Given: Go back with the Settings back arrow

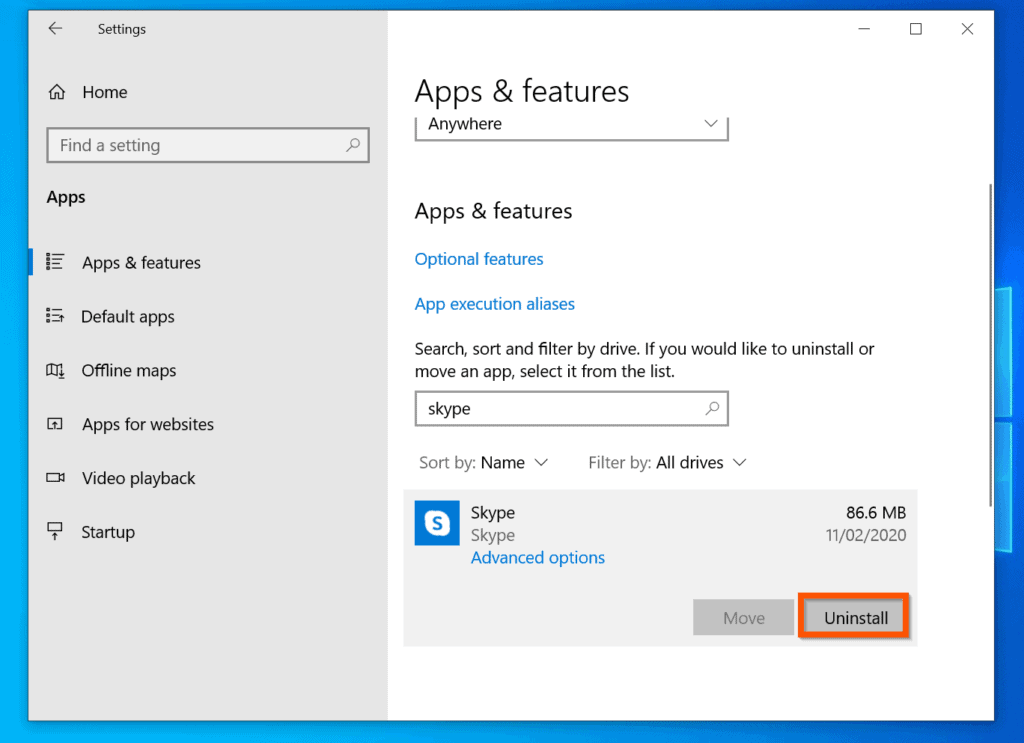Looking at the screenshot, I should 56,28.
